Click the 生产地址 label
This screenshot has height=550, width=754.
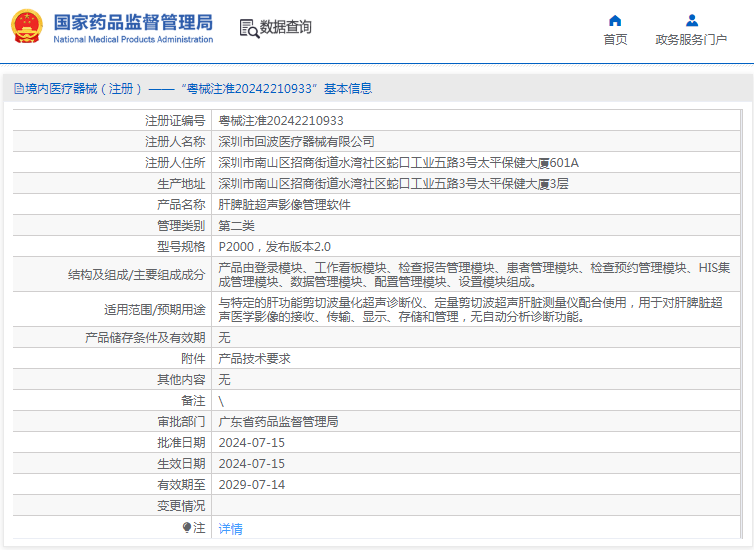pos(181,184)
